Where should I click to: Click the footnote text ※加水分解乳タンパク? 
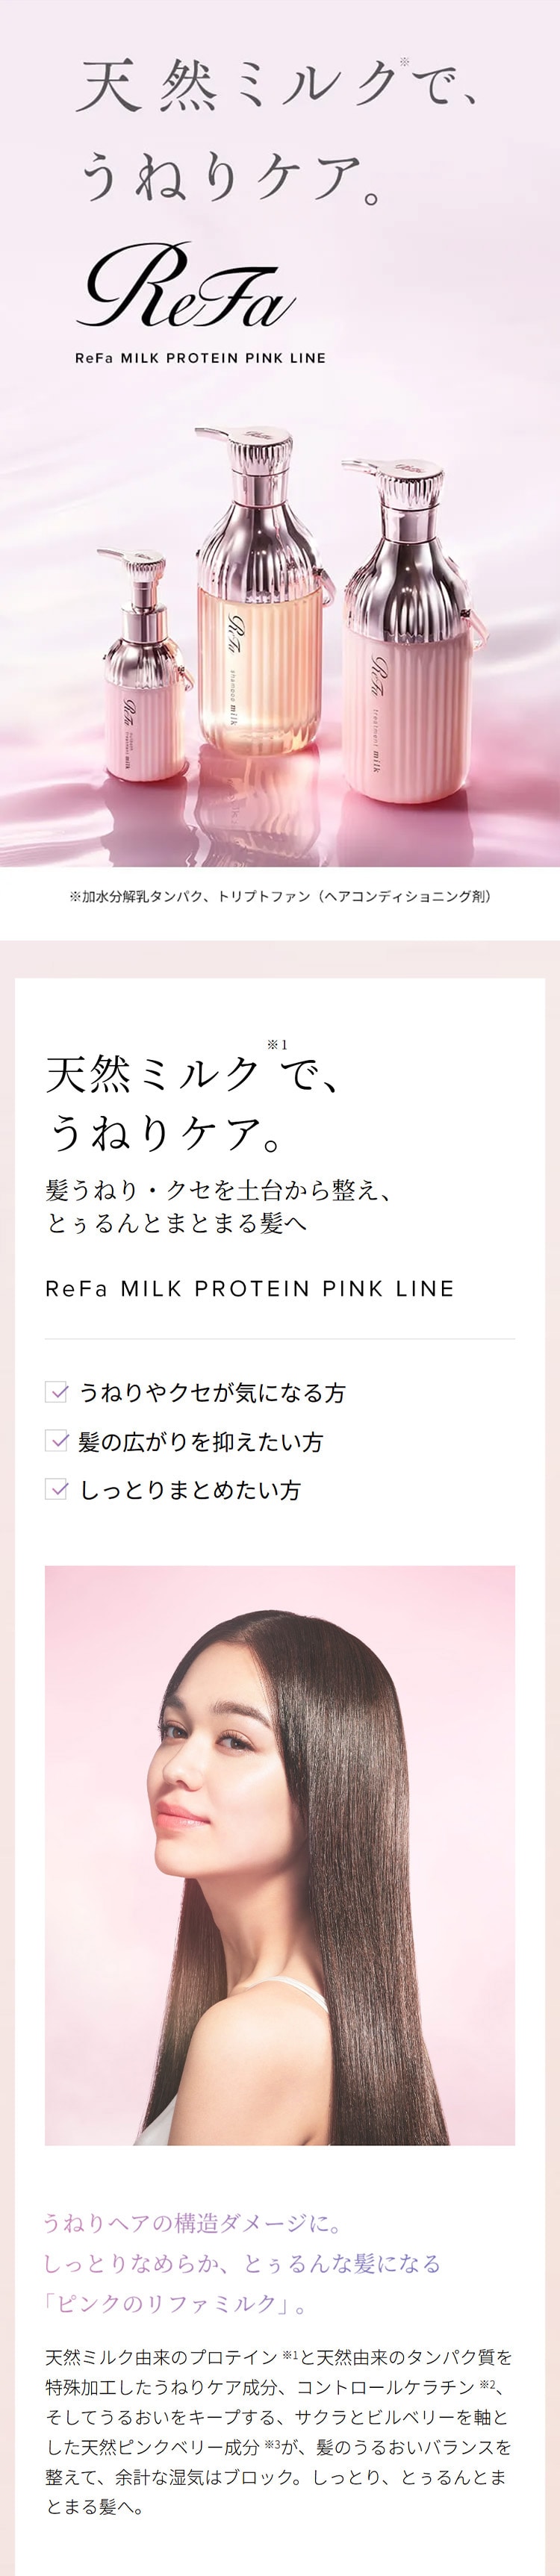click(x=280, y=896)
